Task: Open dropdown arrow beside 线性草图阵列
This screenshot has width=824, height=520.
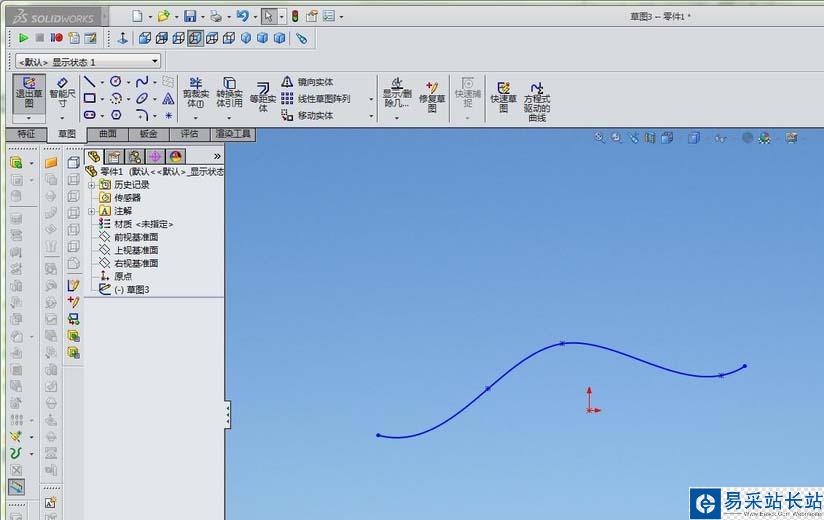Action: coord(371,99)
